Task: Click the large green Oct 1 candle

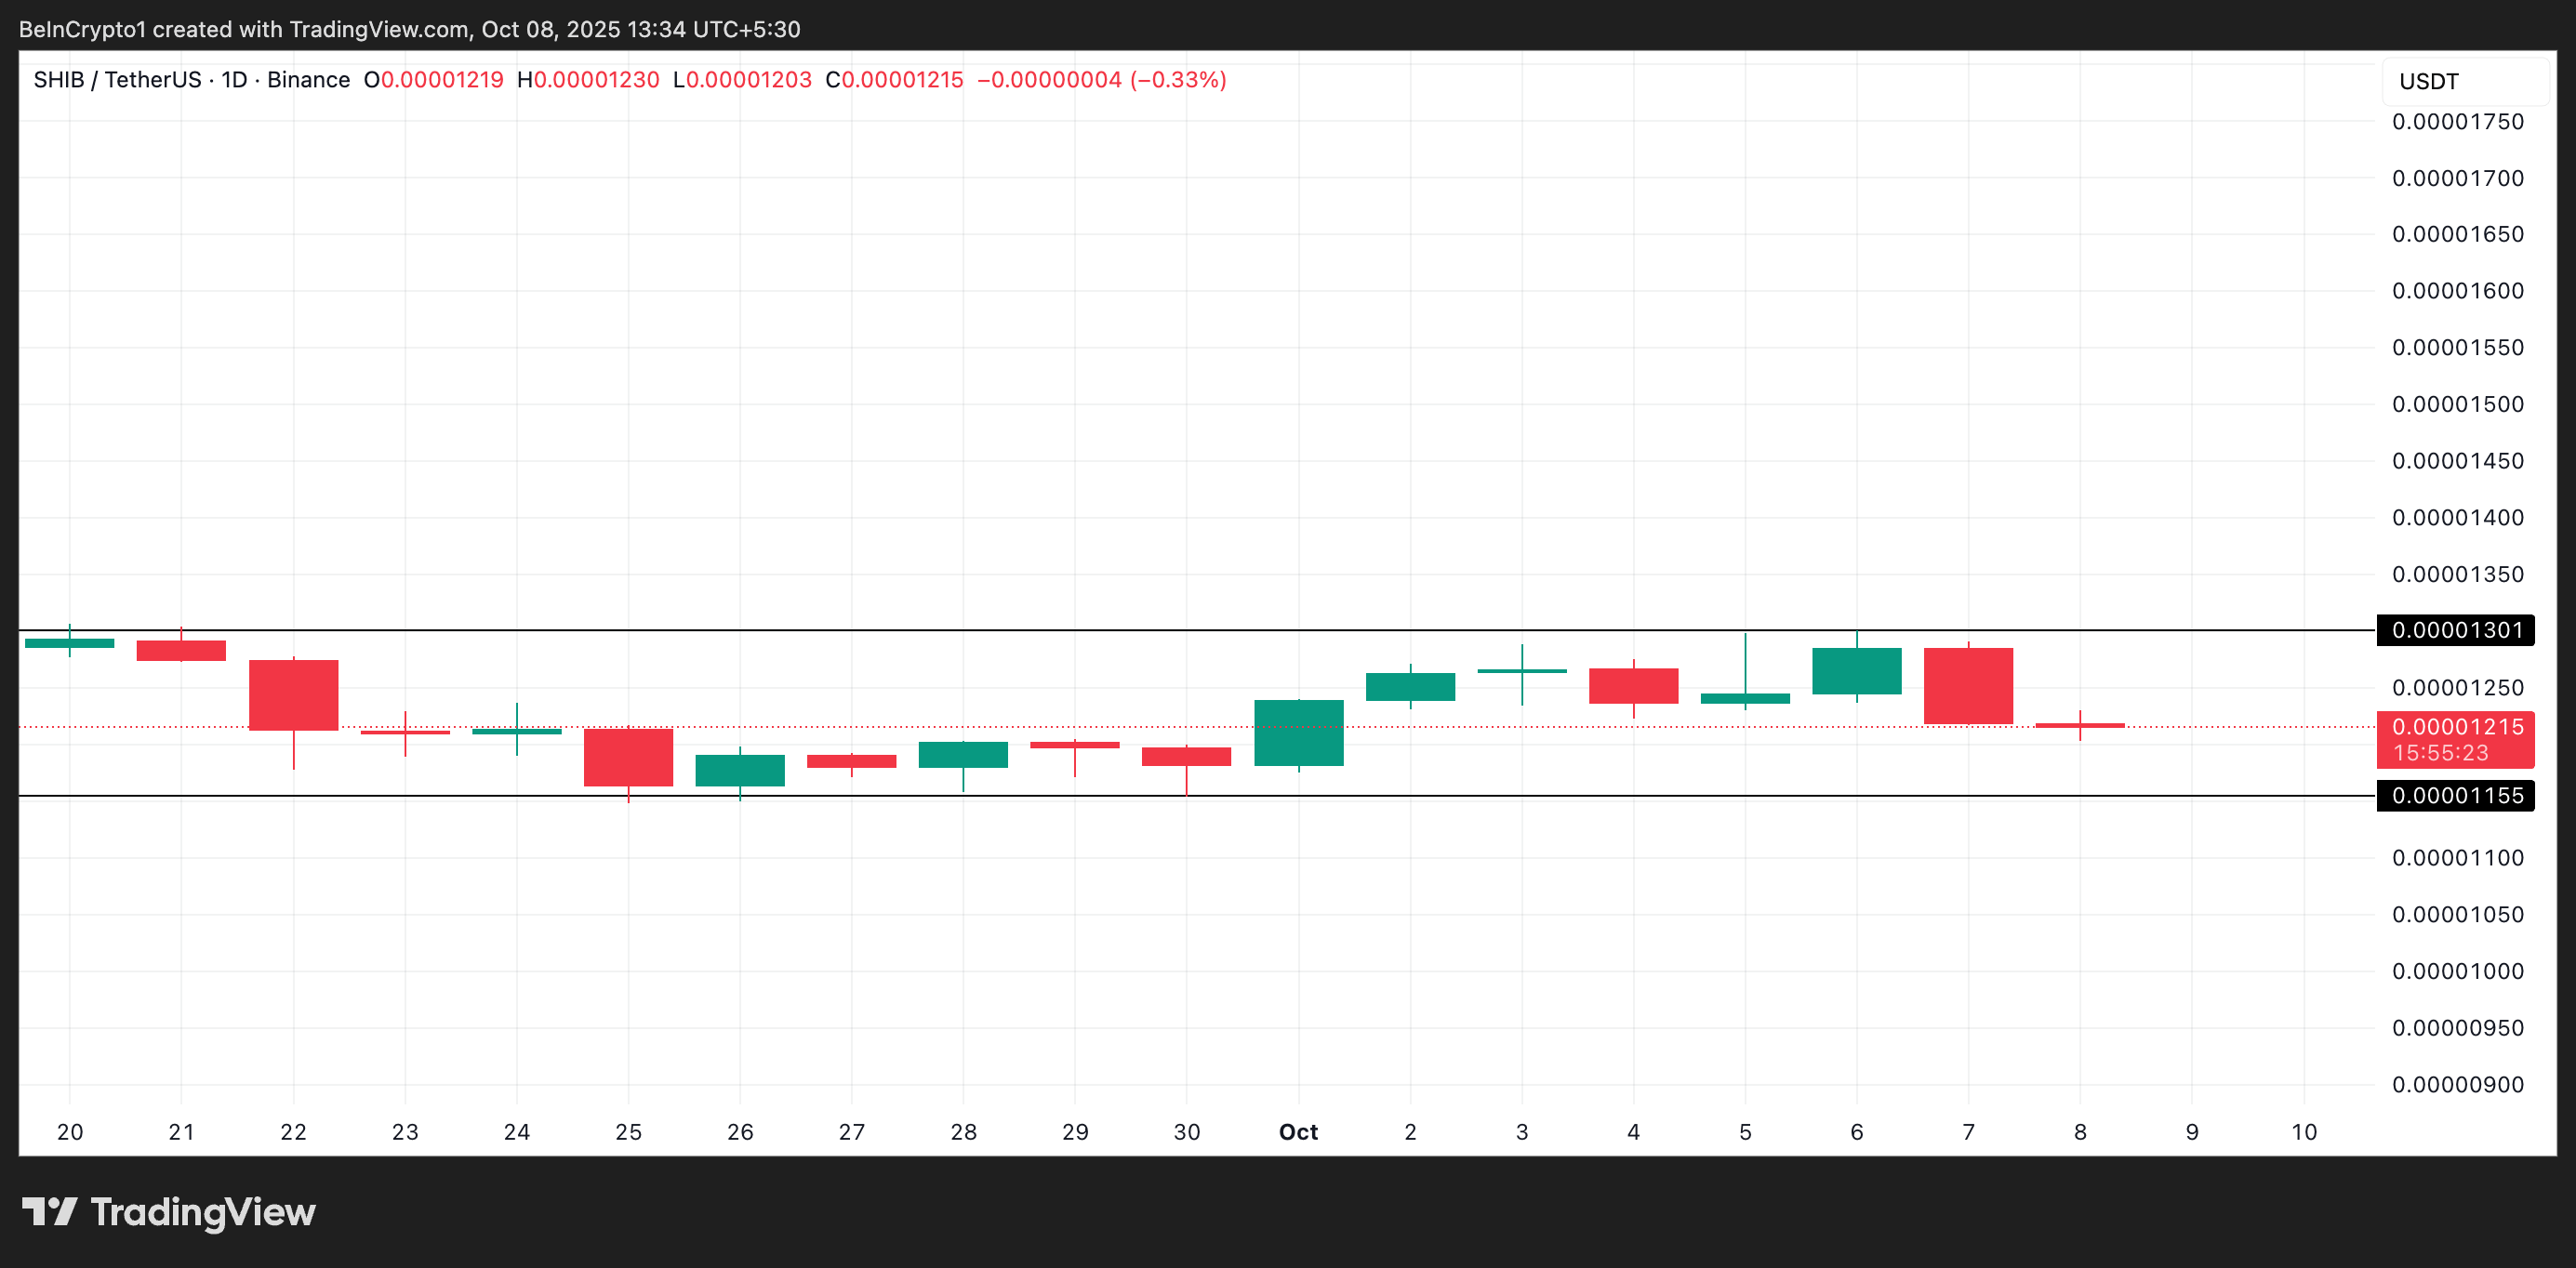Action: (x=1298, y=733)
